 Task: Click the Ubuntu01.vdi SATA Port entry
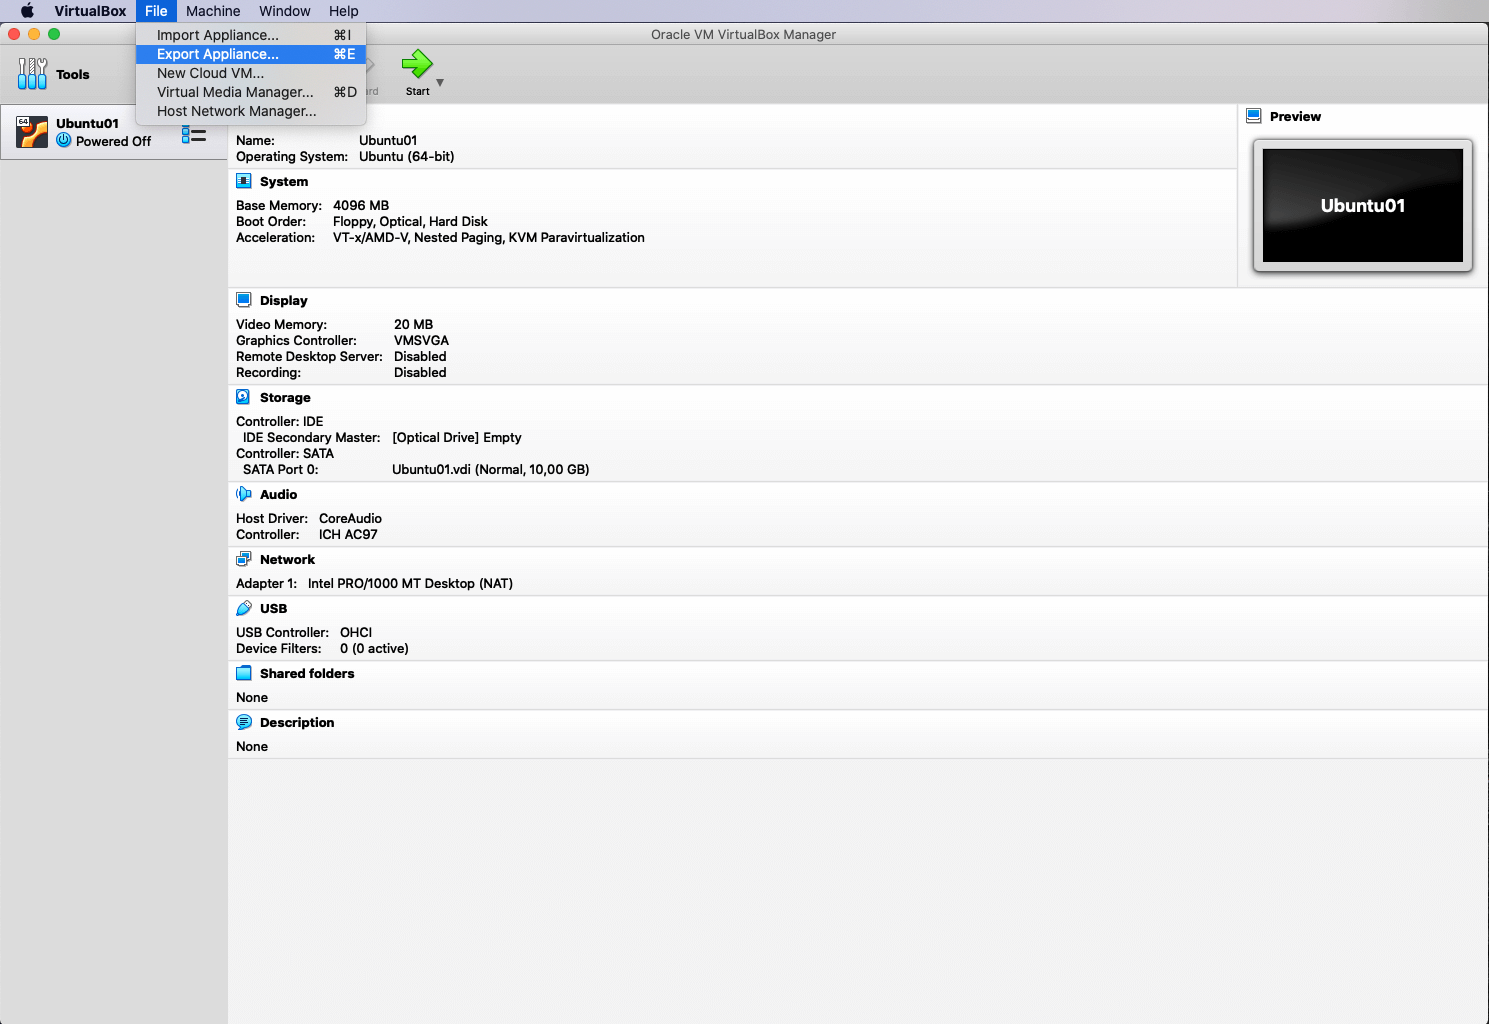(491, 470)
